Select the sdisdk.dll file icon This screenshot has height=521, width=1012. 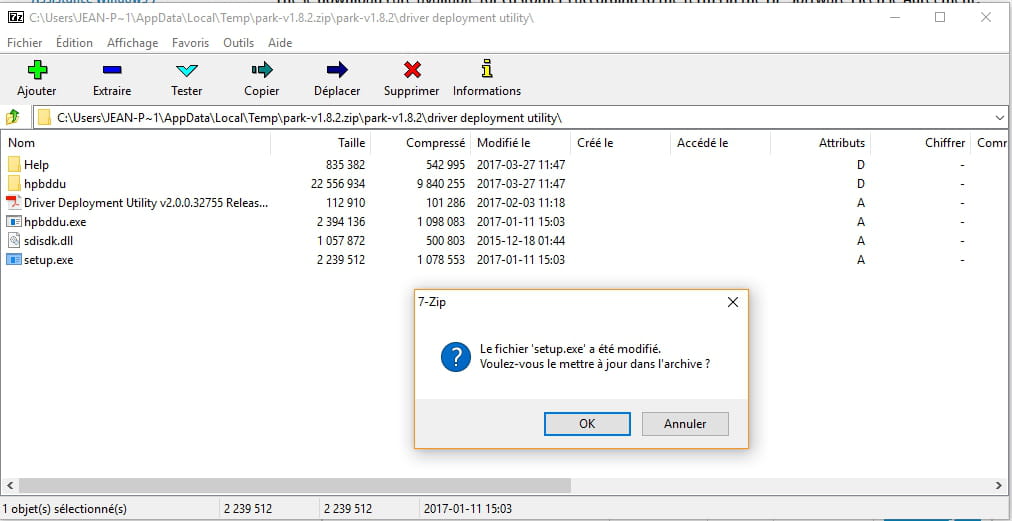14,241
